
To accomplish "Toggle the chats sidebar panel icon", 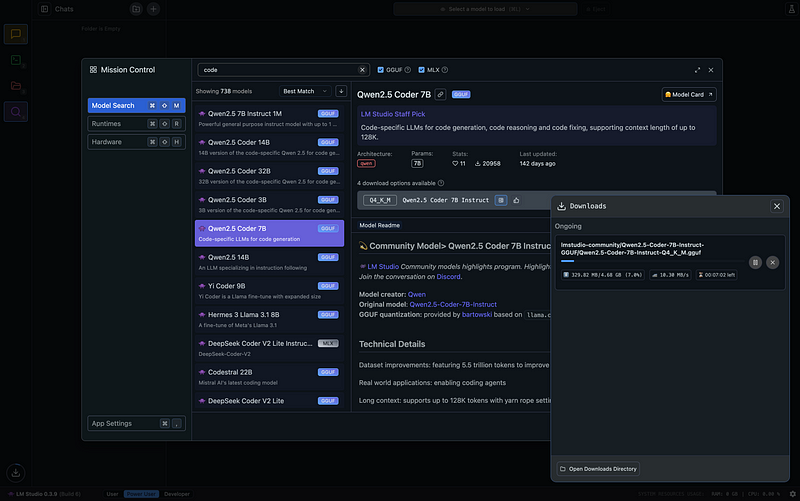I will (x=44, y=9).
